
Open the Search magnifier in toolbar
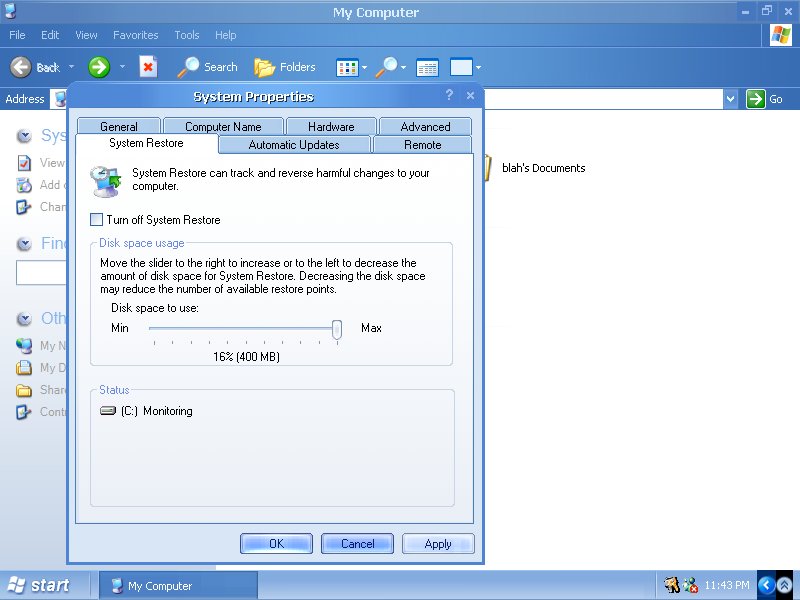(189, 67)
